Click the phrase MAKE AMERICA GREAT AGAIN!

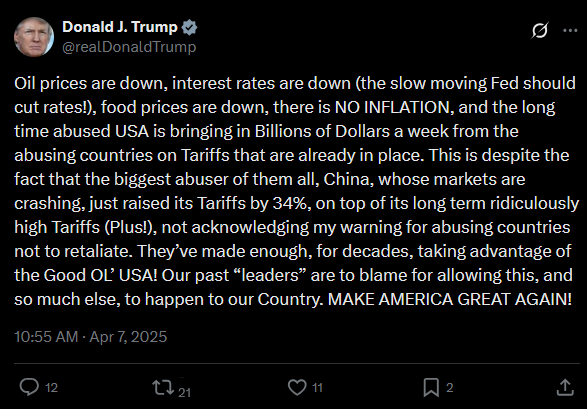pyautogui.click(x=450, y=299)
